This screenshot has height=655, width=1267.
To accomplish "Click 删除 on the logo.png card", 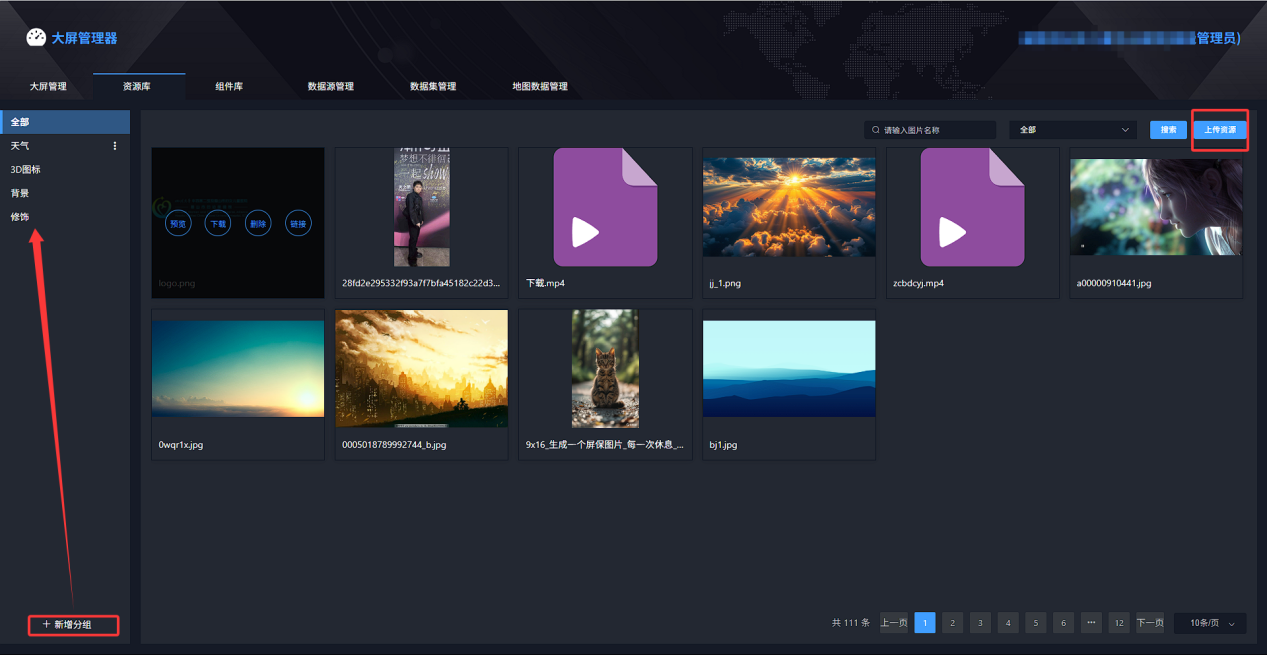I will 258,224.
